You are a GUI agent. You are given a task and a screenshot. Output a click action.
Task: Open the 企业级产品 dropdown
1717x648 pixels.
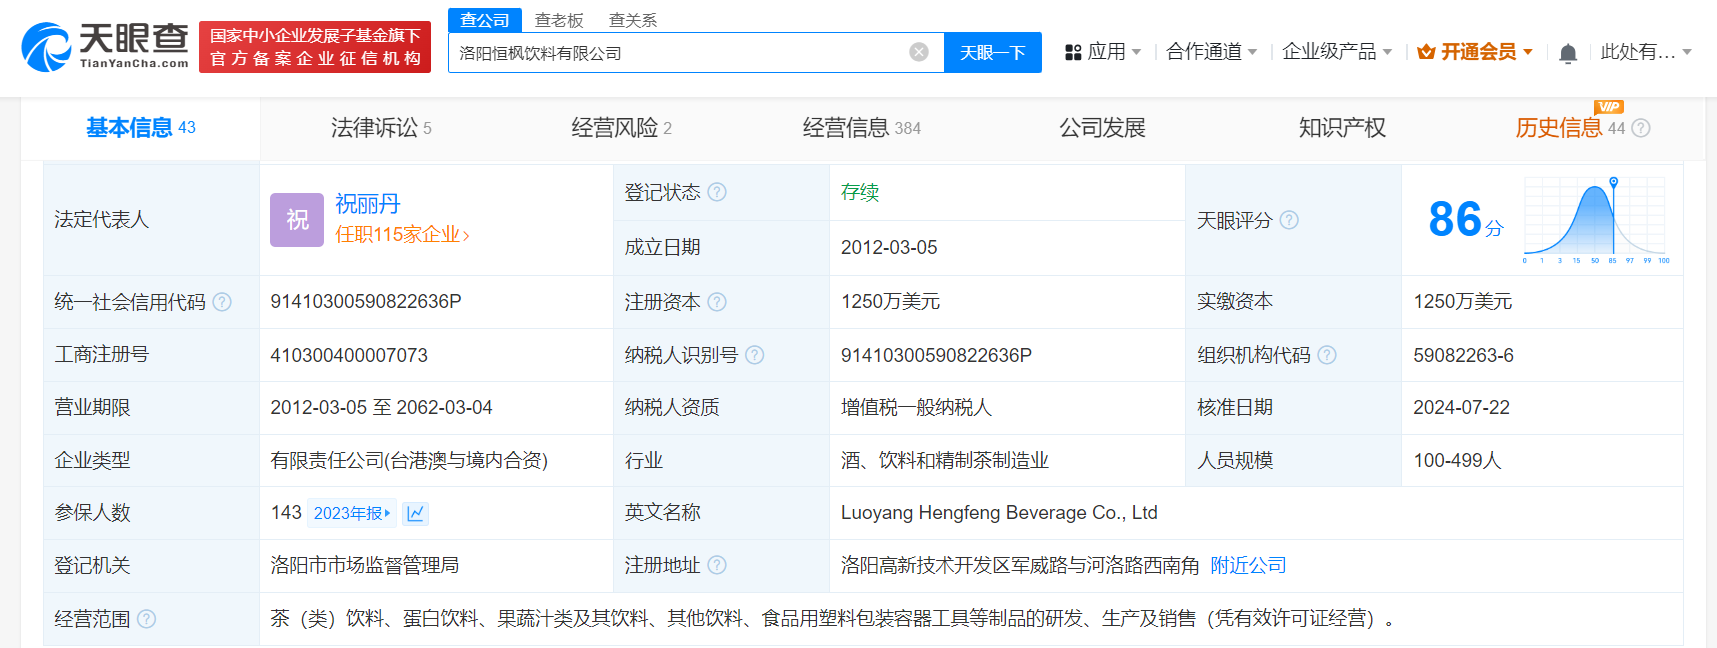1336,52
